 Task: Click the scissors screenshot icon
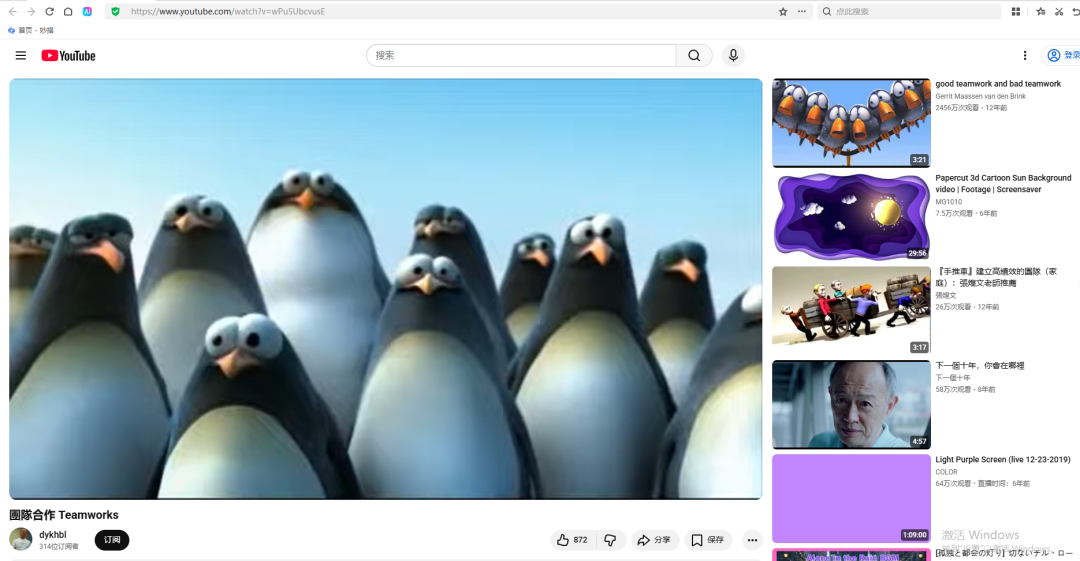click(1059, 12)
